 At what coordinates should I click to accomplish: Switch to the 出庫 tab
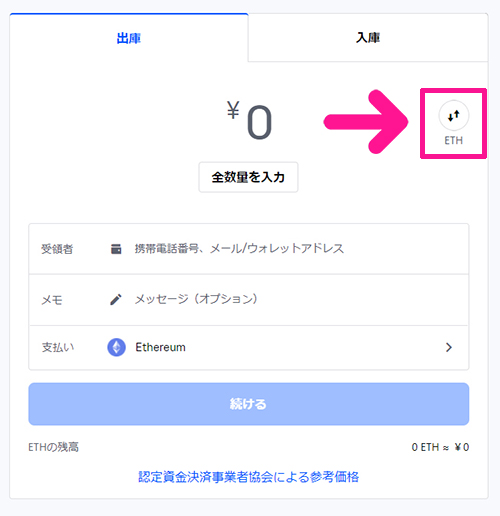[129, 38]
